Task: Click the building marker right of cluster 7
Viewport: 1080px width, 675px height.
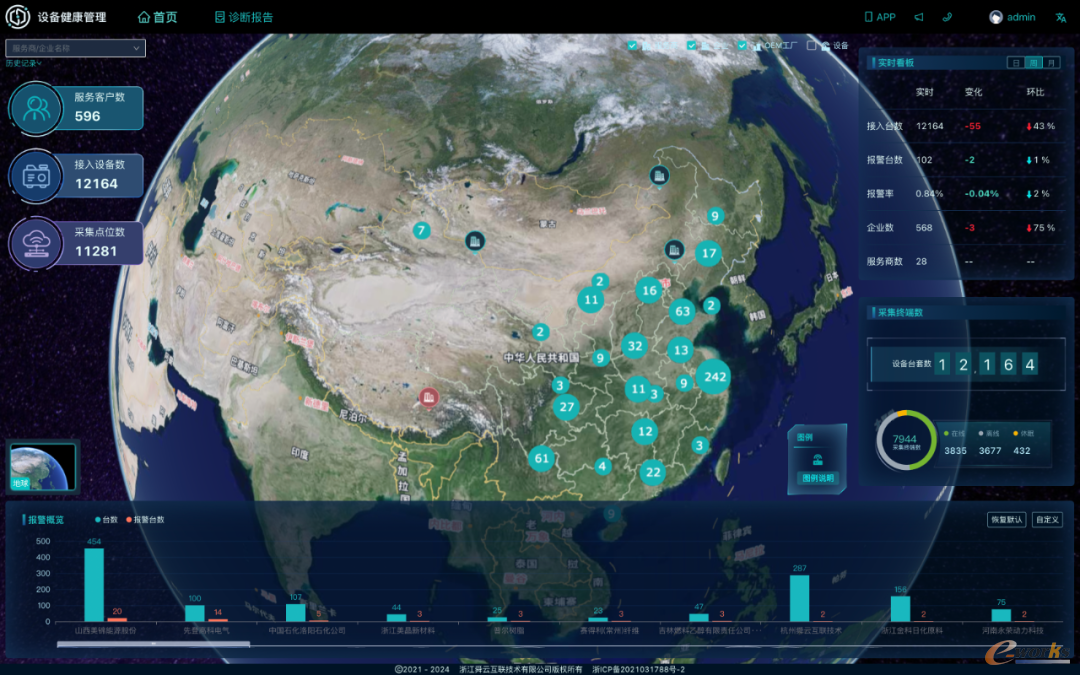Action: tap(475, 241)
